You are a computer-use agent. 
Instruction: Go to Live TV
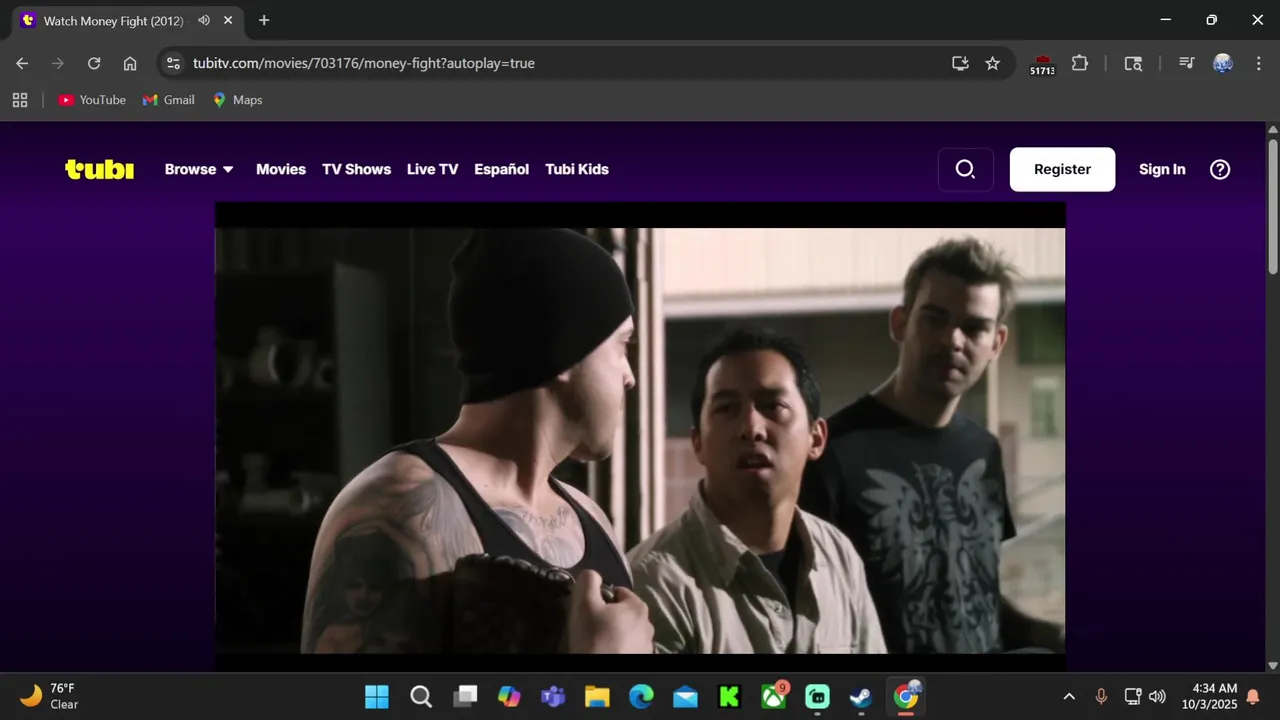point(432,169)
